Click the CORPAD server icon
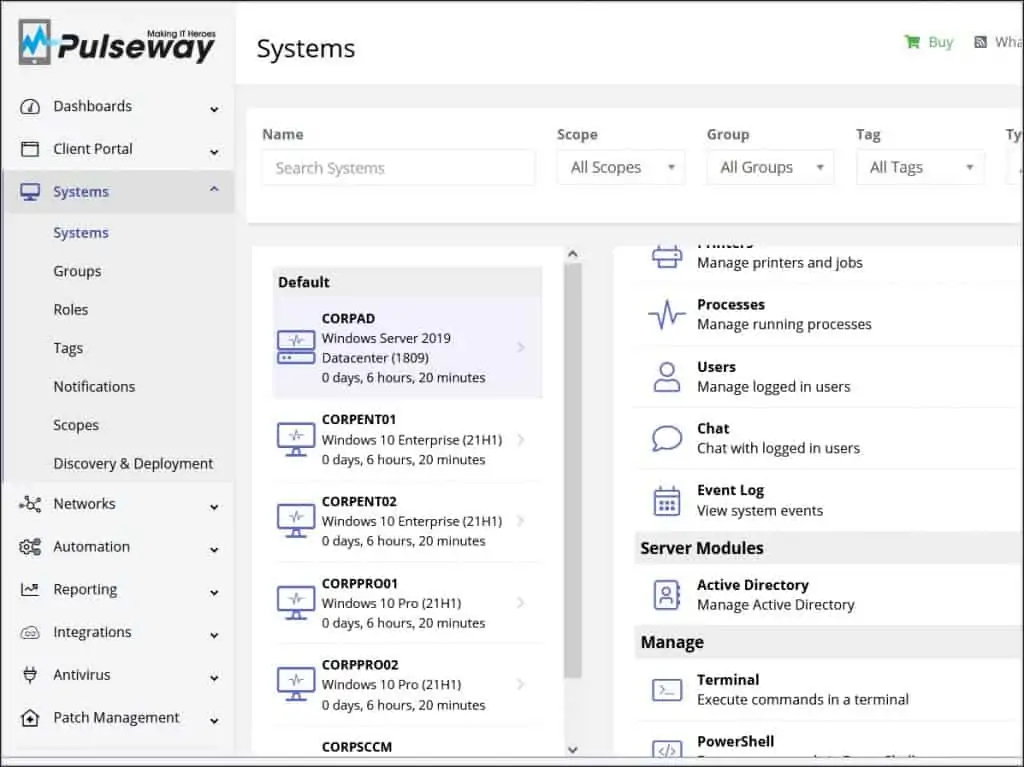The image size is (1024, 767). [x=296, y=348]
